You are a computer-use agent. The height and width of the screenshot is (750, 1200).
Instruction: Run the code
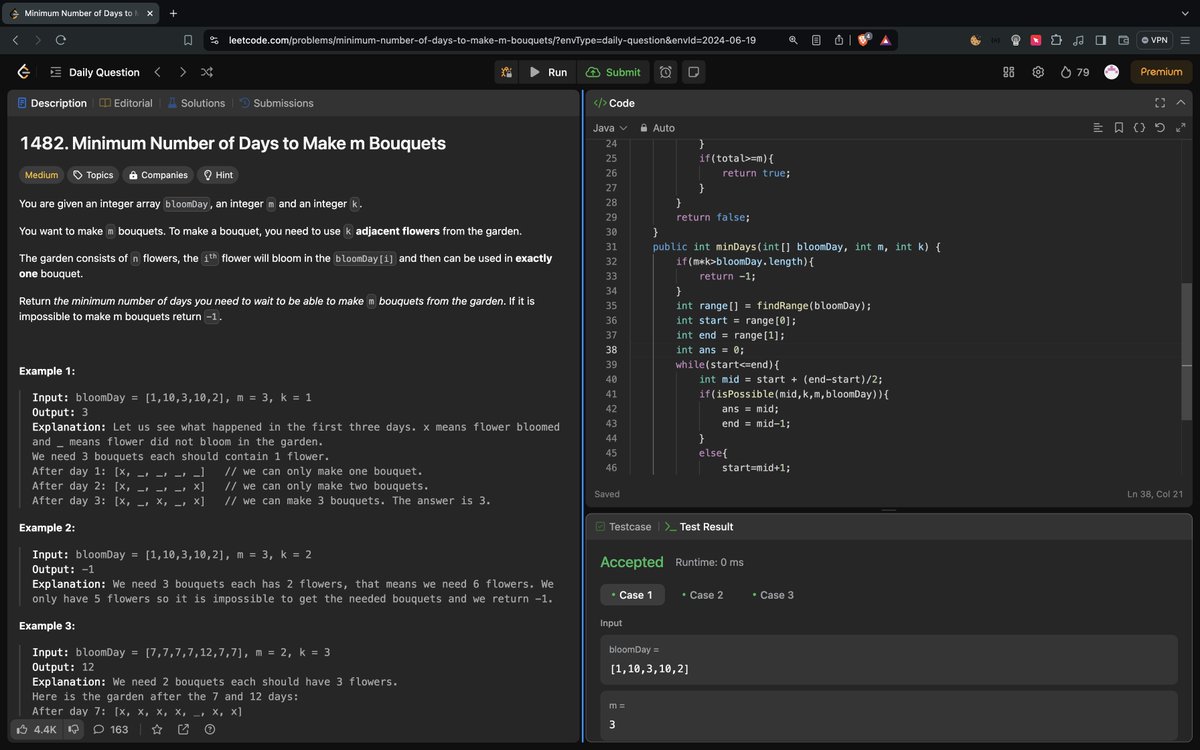pos(548,72)
